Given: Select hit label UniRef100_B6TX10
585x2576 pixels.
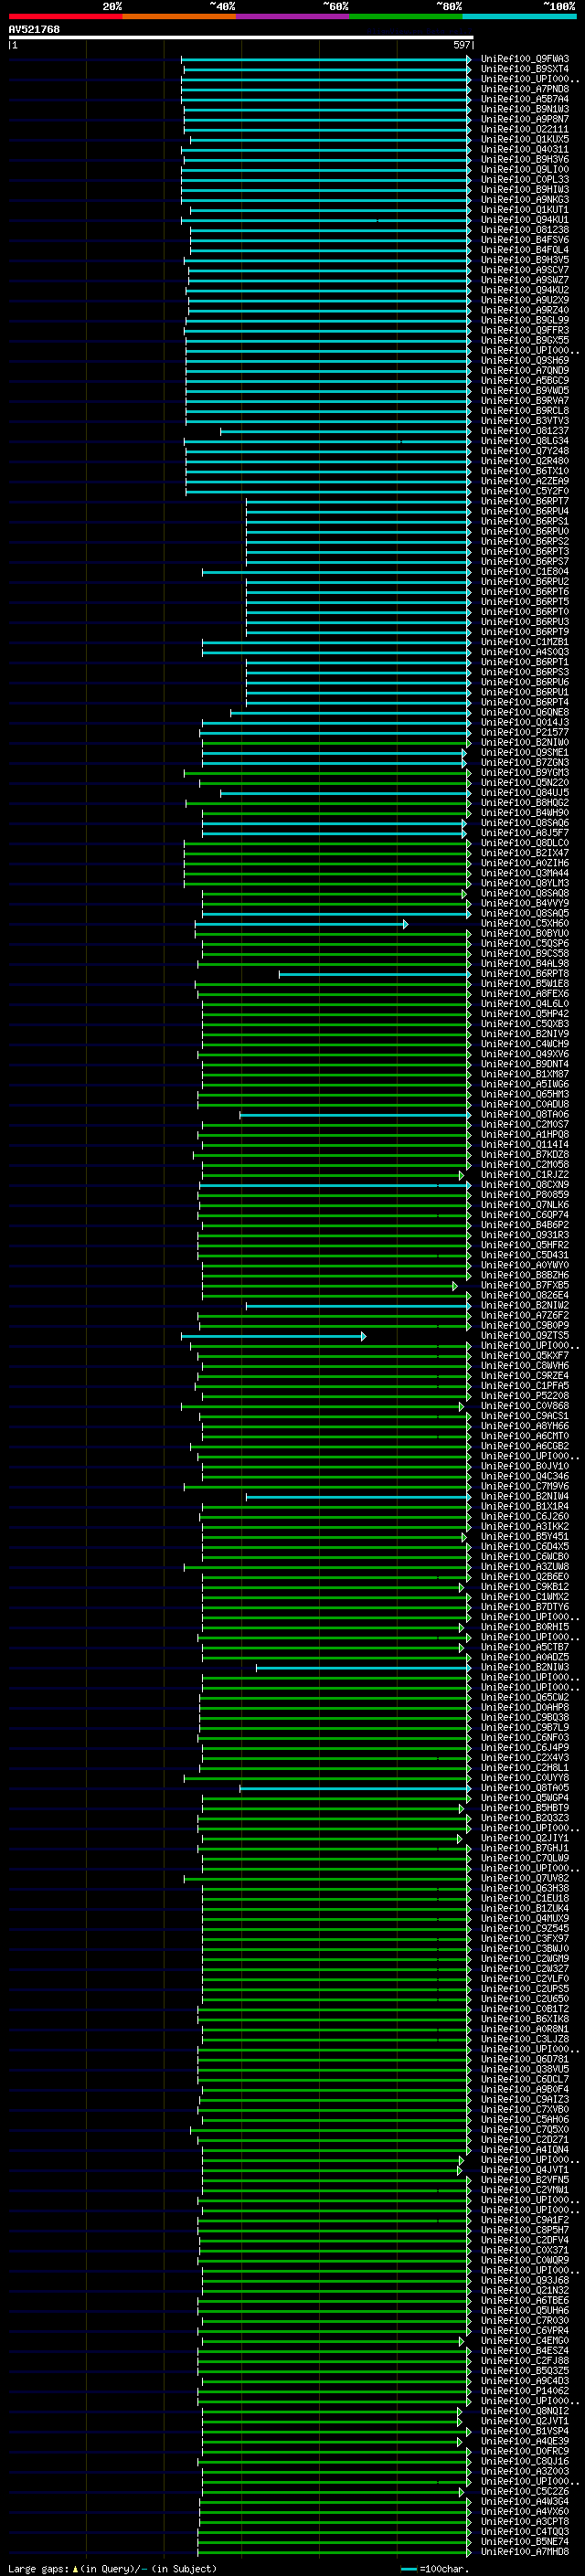Looking at the screenshot, I should (x=525, y=471).
